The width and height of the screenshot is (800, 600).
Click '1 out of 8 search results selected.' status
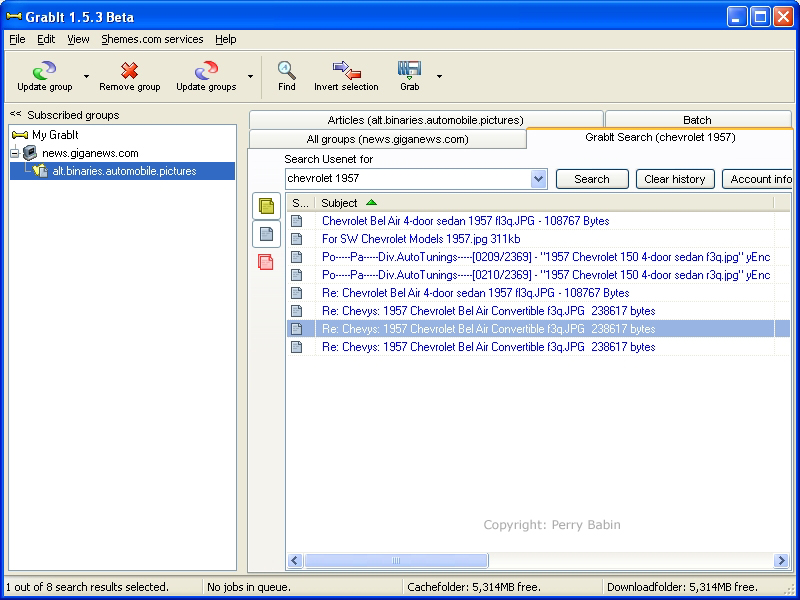[87, 587]
